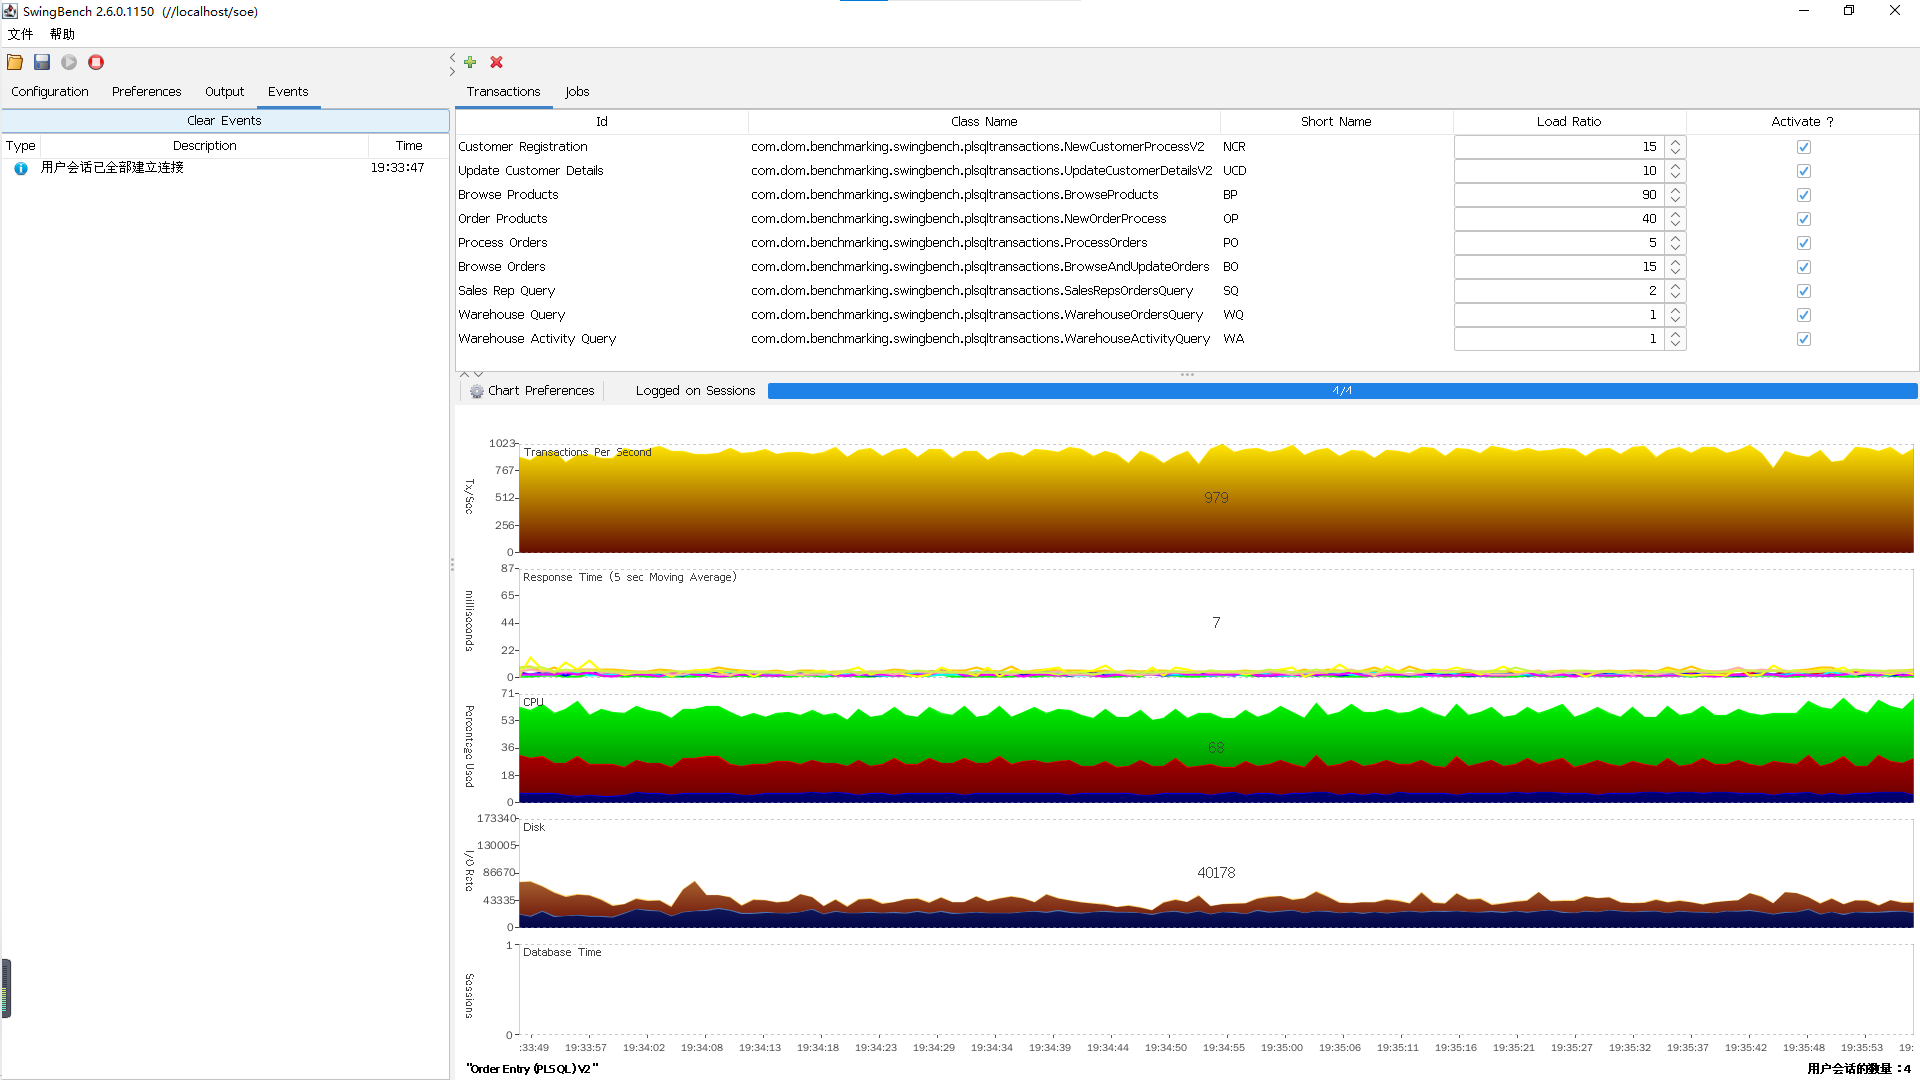Open the 文件 menu

[x=20, y=34]
